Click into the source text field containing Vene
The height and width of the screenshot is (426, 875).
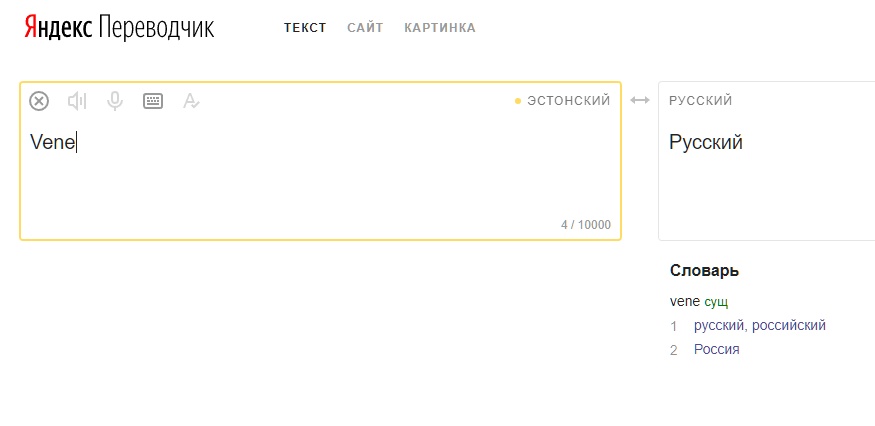point(320,167)
